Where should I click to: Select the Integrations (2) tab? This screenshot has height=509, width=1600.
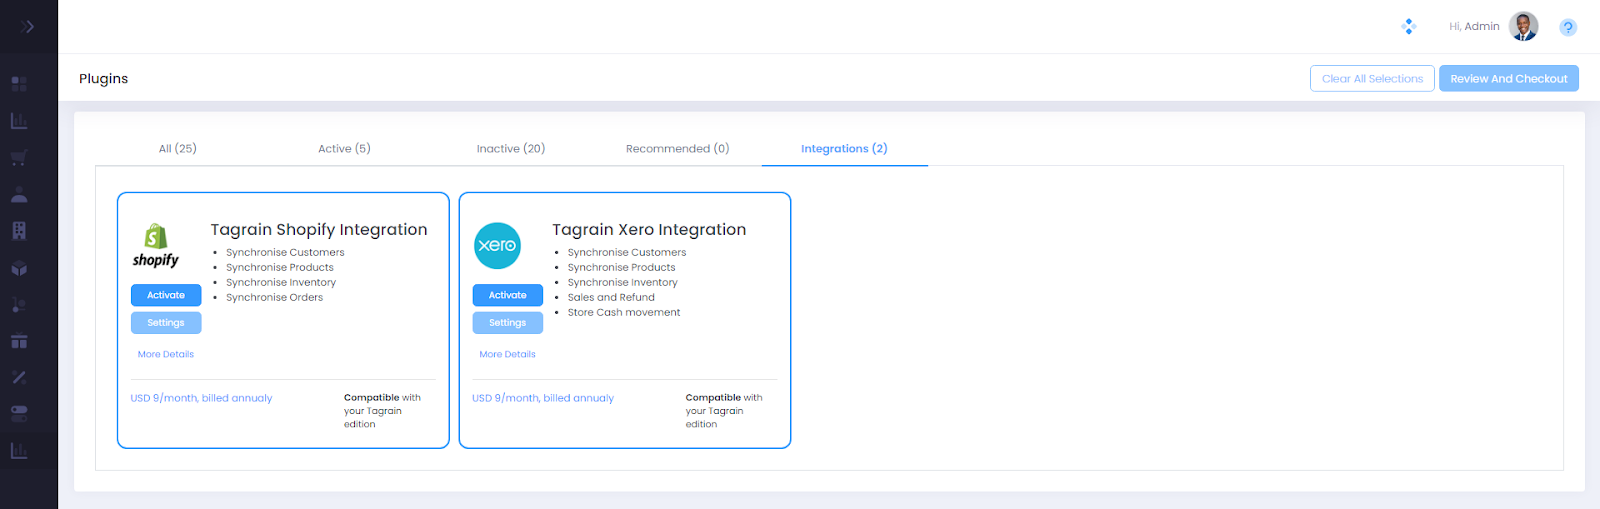pos(844,149)
